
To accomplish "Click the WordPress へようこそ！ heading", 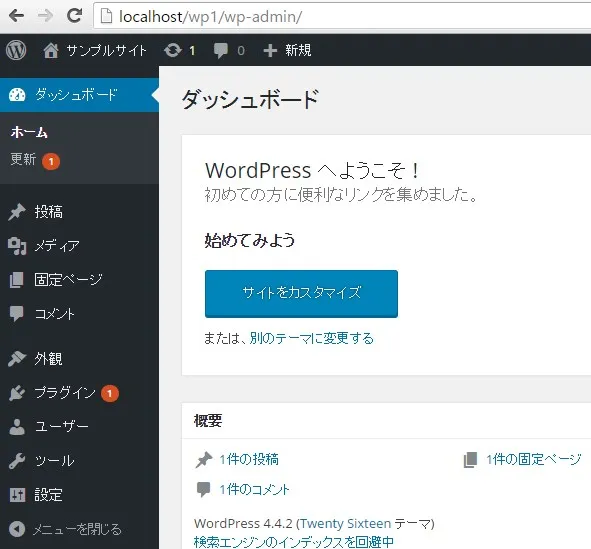I will pyautogui.click(x=312, y=171).
